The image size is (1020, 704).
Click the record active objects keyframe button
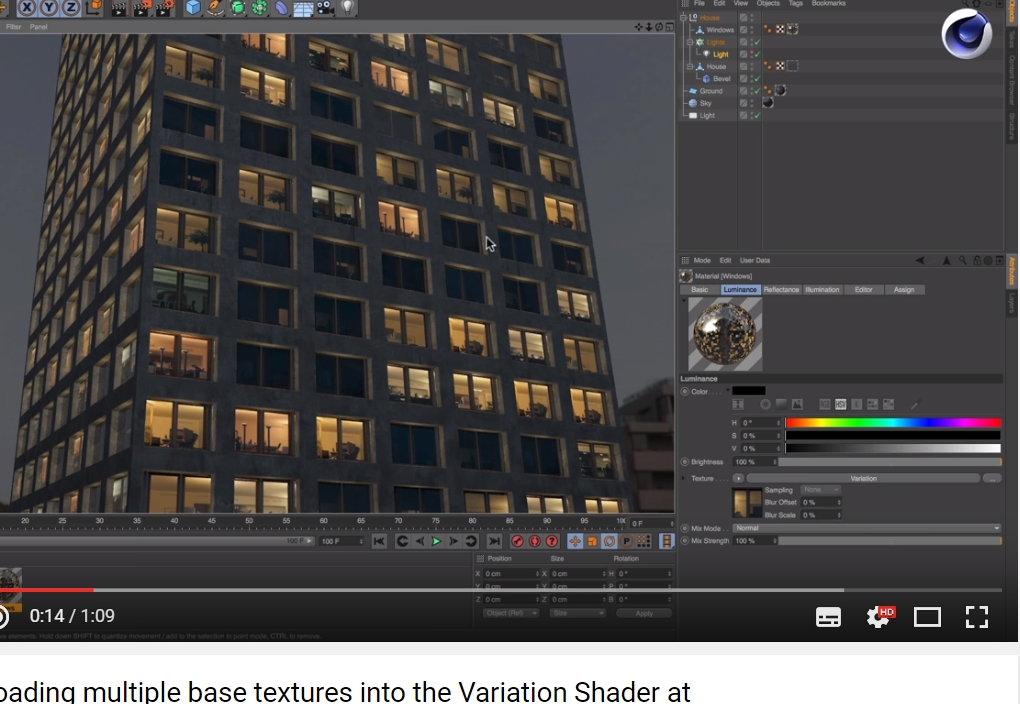click(x=518, y=541)
